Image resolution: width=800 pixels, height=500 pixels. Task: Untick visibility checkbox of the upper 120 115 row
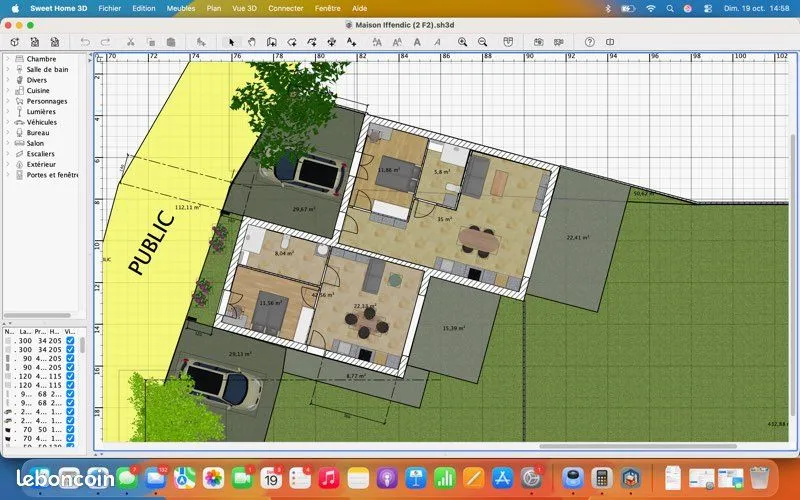[70, 376]
